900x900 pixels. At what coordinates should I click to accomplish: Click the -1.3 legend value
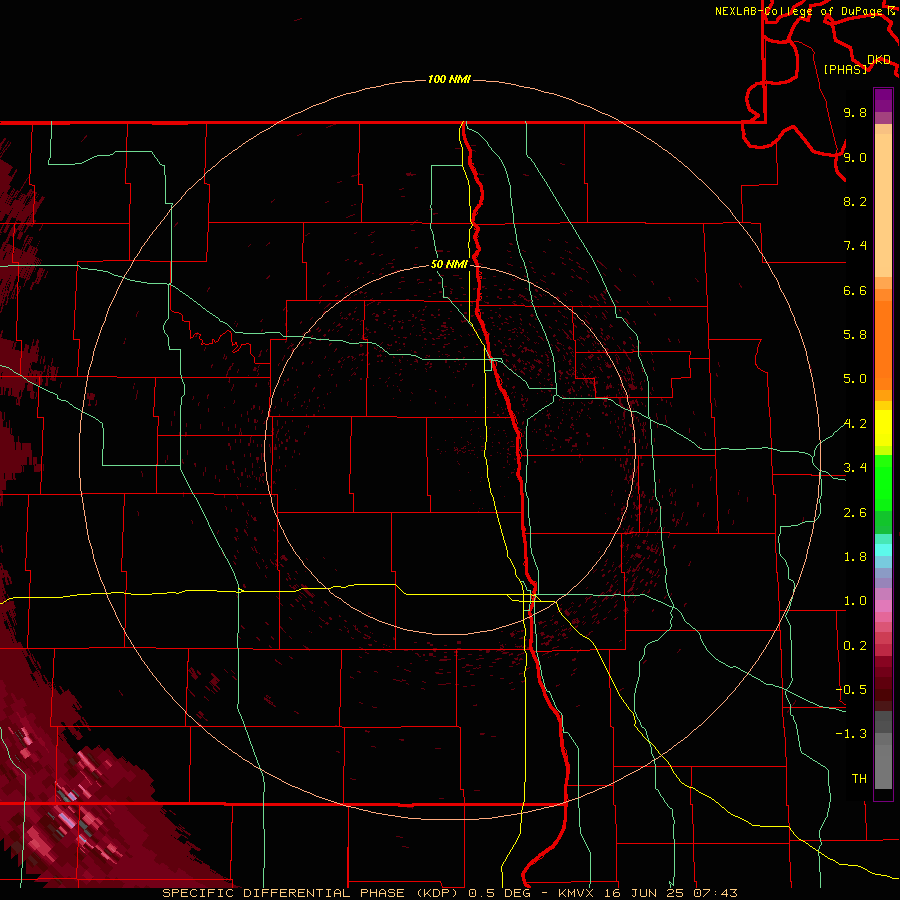(x=851, y=734)
